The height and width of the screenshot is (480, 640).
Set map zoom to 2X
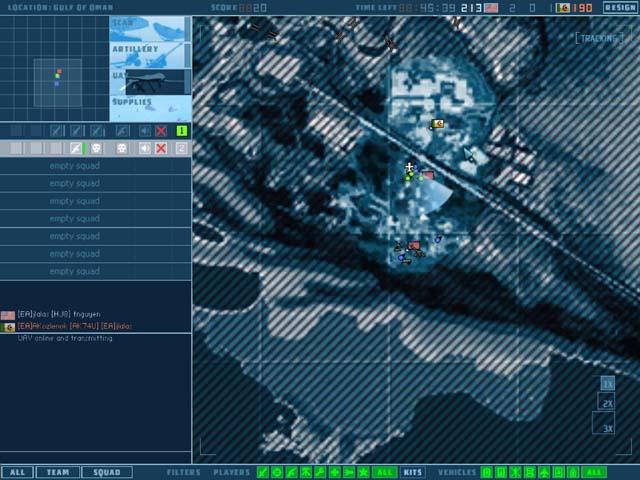click(x=607, y=403)
